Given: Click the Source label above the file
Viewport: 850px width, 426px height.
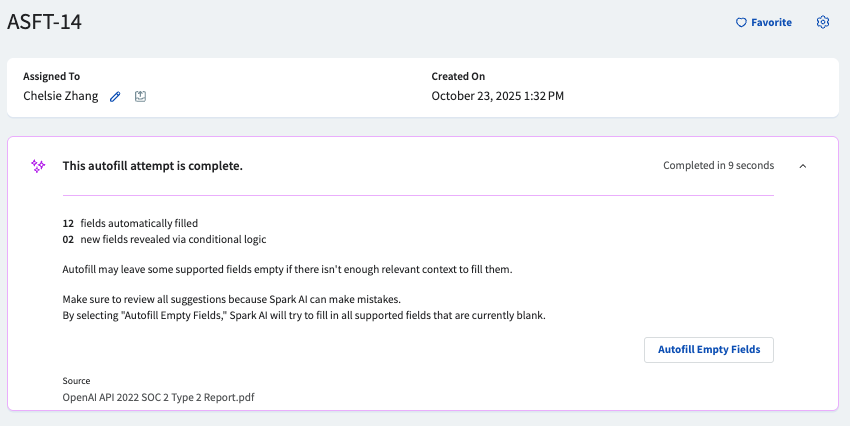Looking at the screenshot, I should pos(76,381).
